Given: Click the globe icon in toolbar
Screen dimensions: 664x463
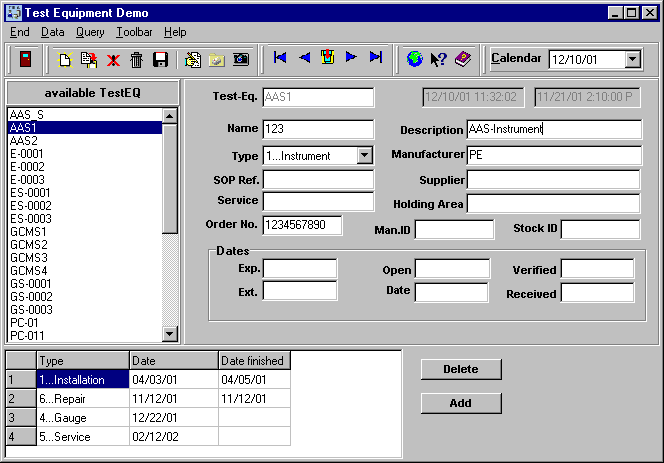Looking at the screenshot, I should (x=415, y=58).
